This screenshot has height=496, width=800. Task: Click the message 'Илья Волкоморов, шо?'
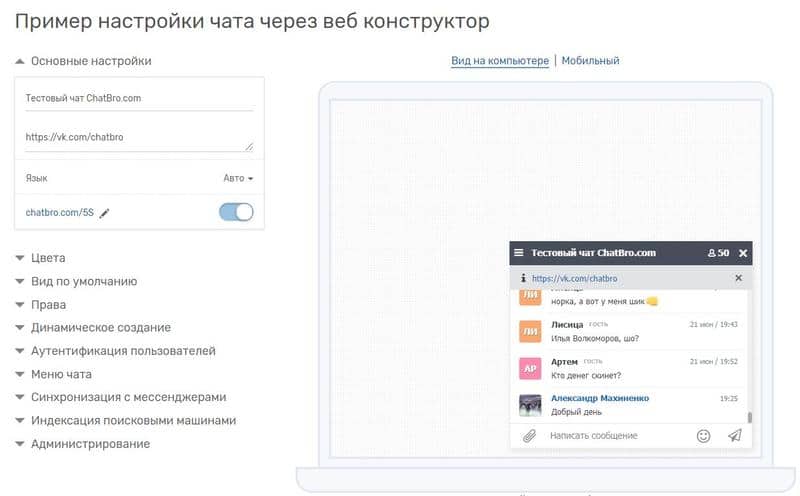point(595,338)
